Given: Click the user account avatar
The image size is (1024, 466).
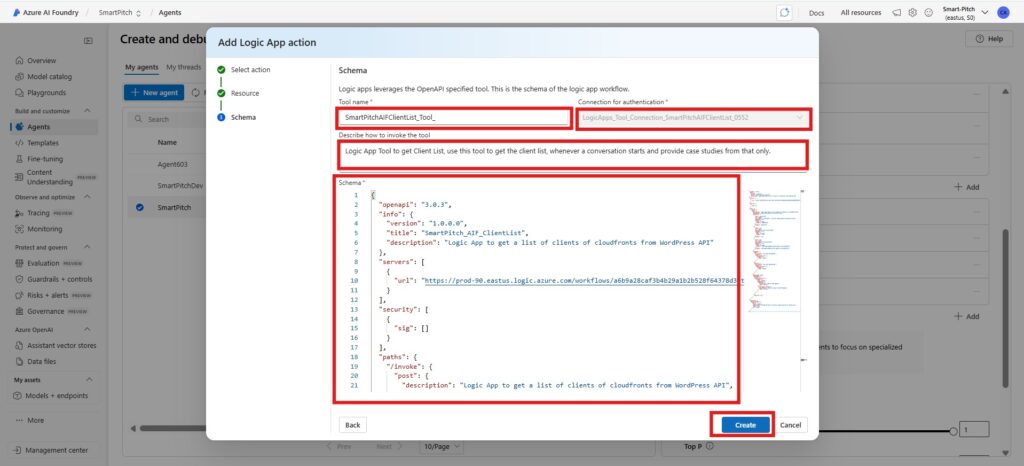Looking at the screenshot, I should [1002, 12].
